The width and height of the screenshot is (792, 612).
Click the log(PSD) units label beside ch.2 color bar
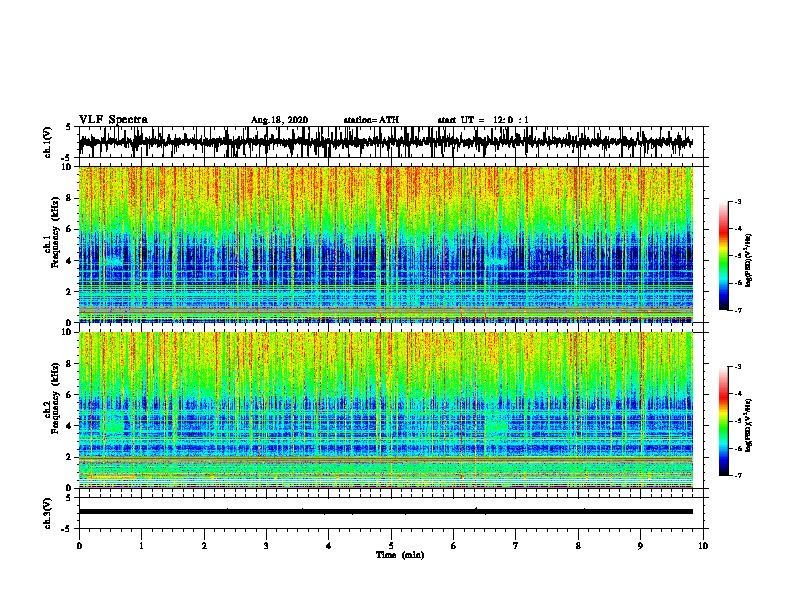pos(749,425)
